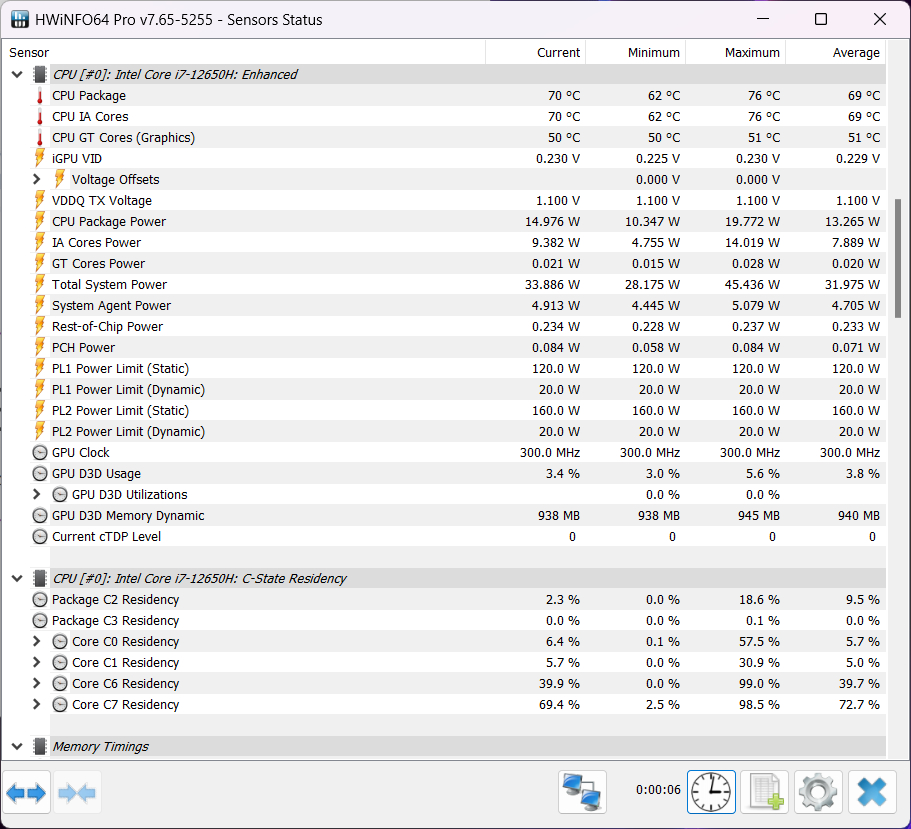Close sensors with the blue X button
This screenshot has width=911, height=829.
coord(871,793)
